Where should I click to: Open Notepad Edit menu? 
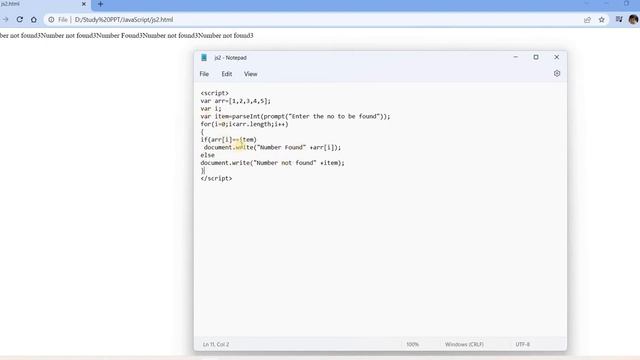coord(227,74)
